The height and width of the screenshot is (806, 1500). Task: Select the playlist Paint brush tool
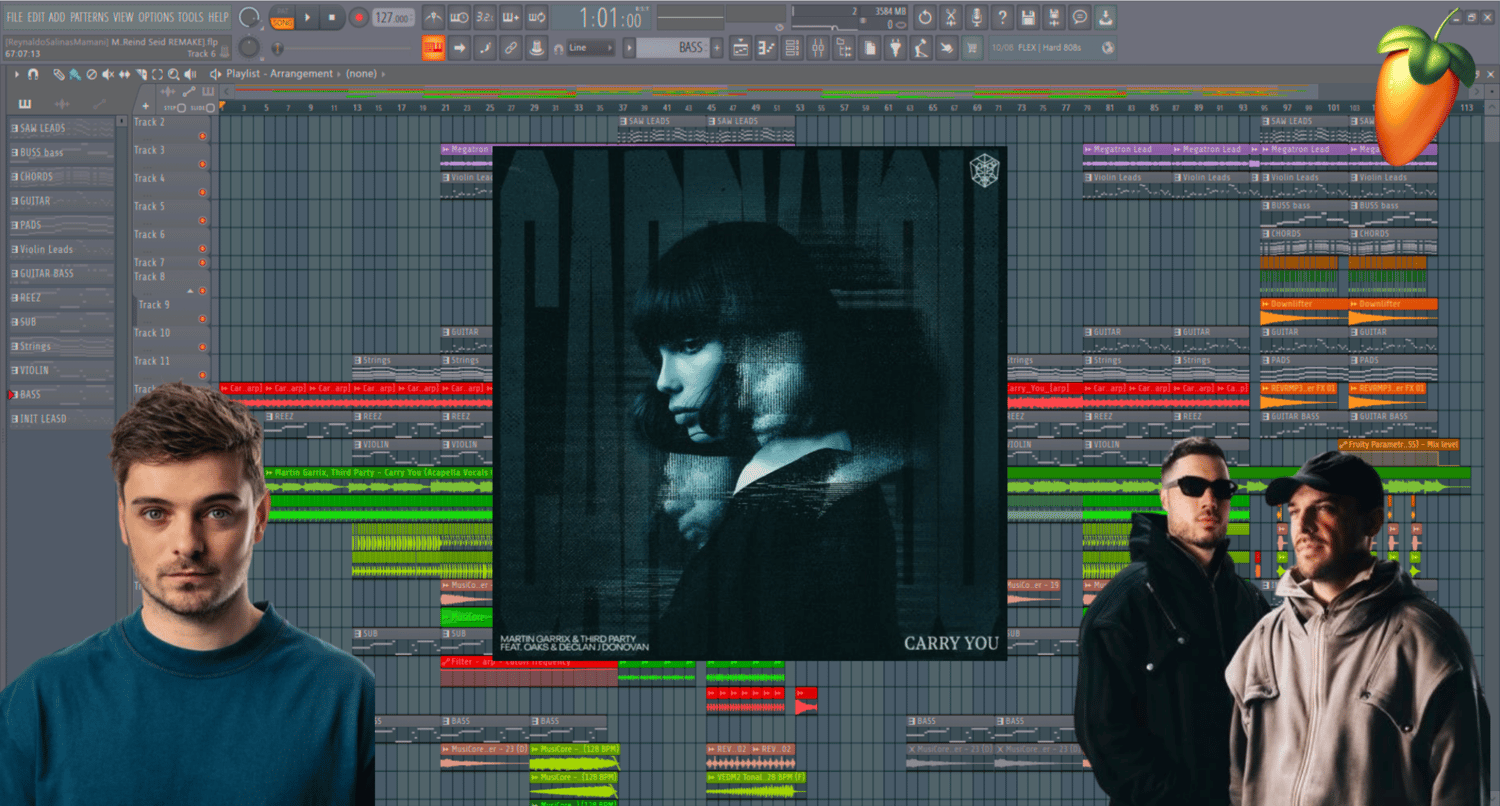click(x=75, y=74)
